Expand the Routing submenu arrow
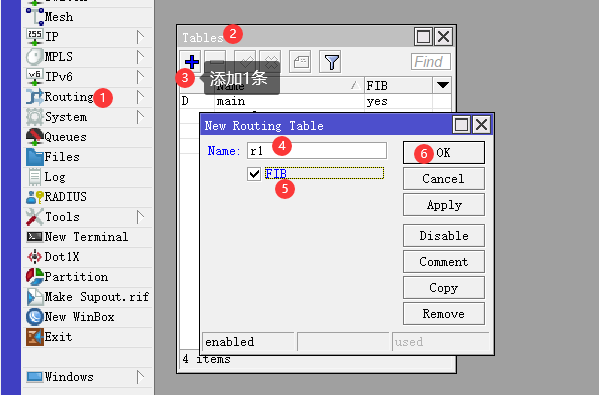Screen dimensions: 599x395 point(141,97)
